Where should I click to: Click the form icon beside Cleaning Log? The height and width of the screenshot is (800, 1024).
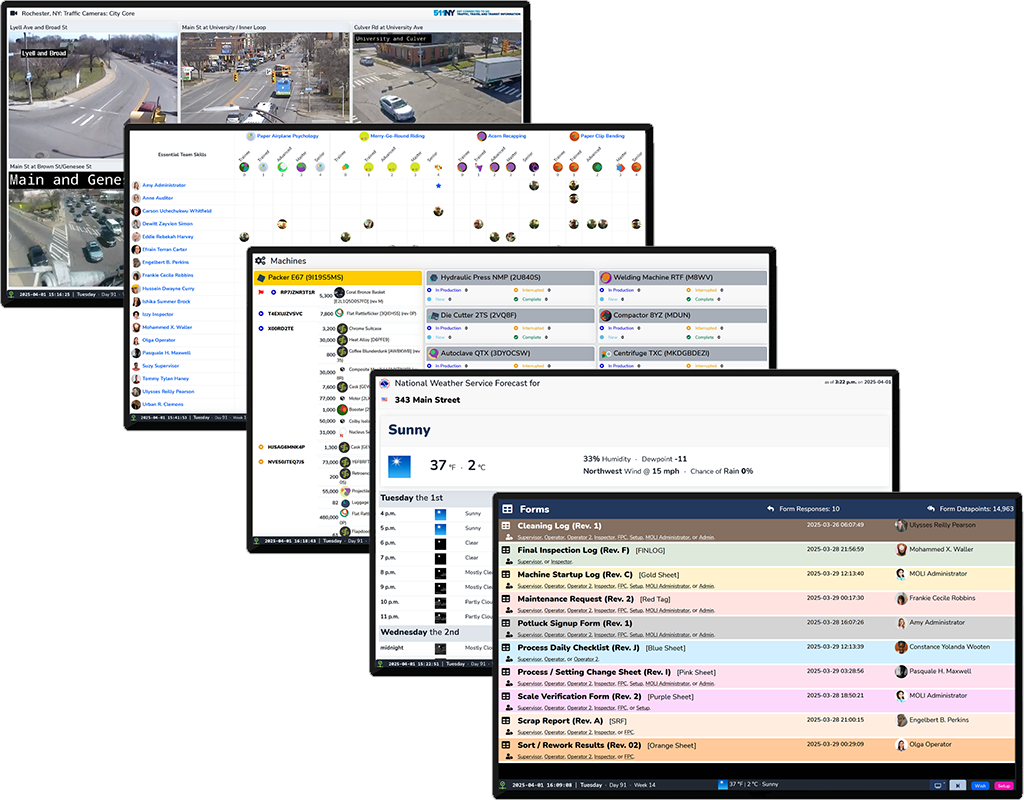click(506, 526)
